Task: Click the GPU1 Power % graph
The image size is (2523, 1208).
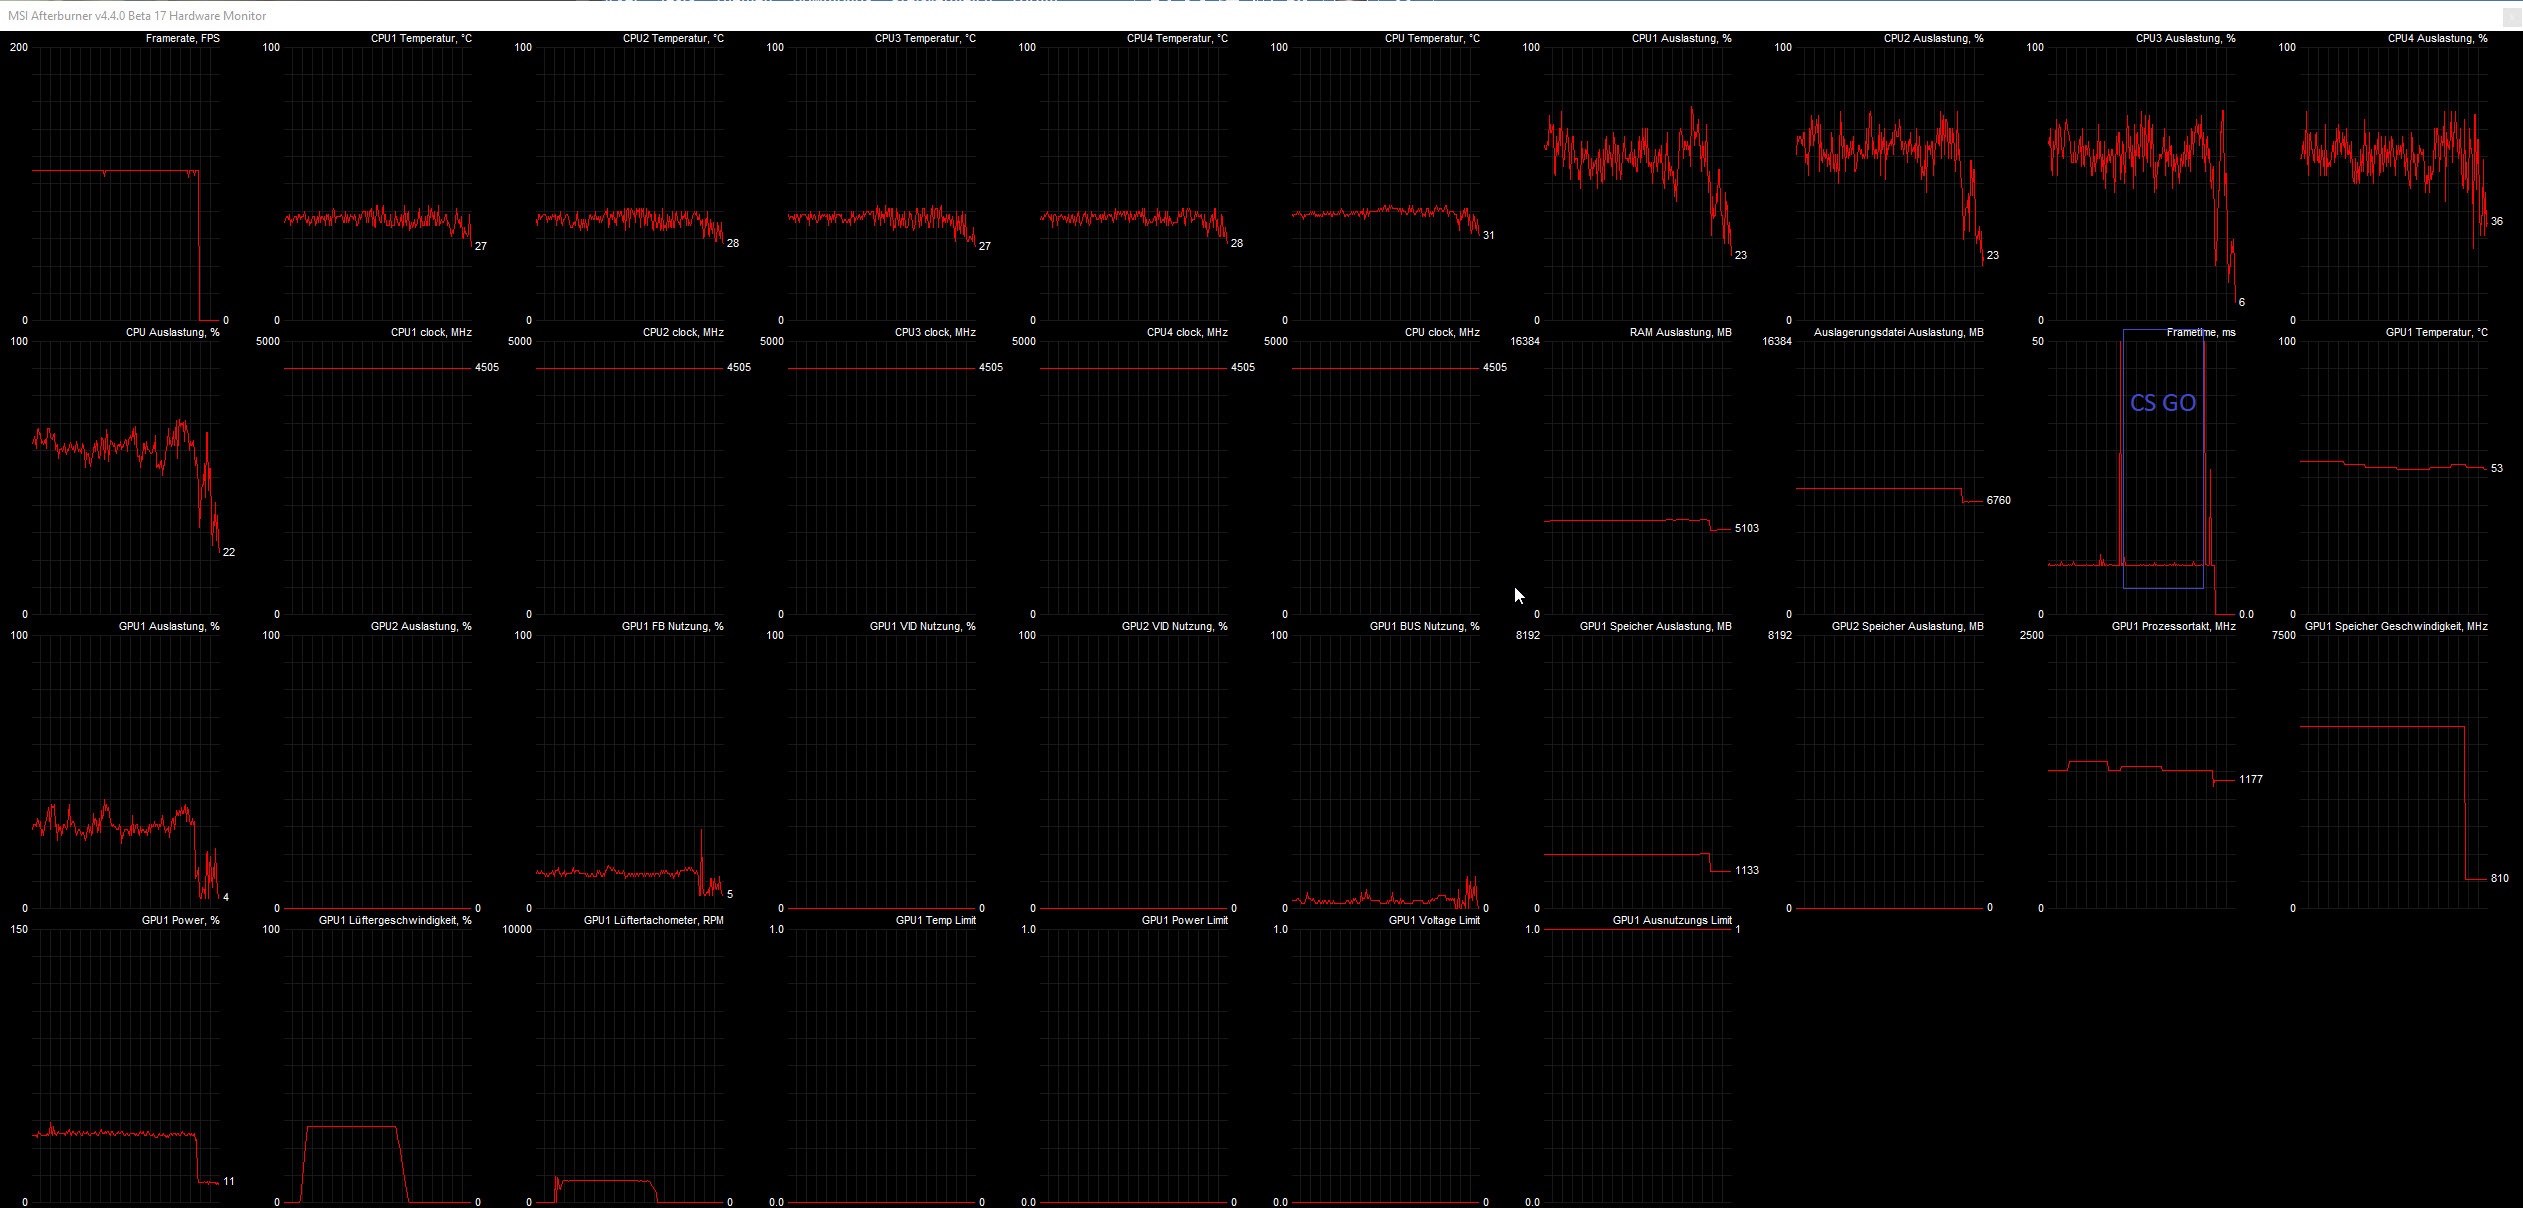Action: tap(126, 1065)
